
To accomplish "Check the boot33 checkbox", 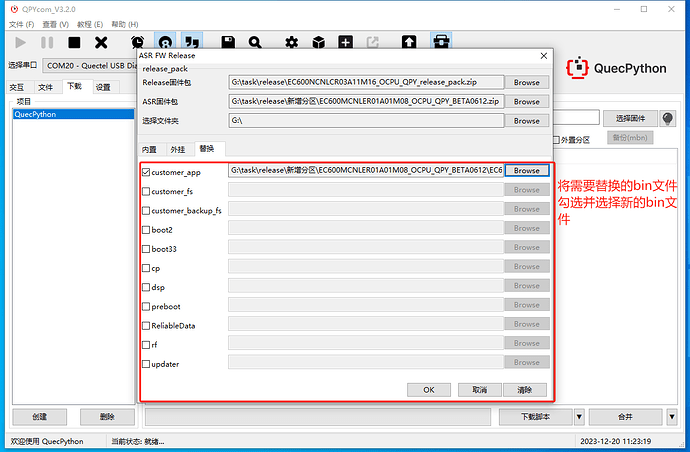I will 146,249.
